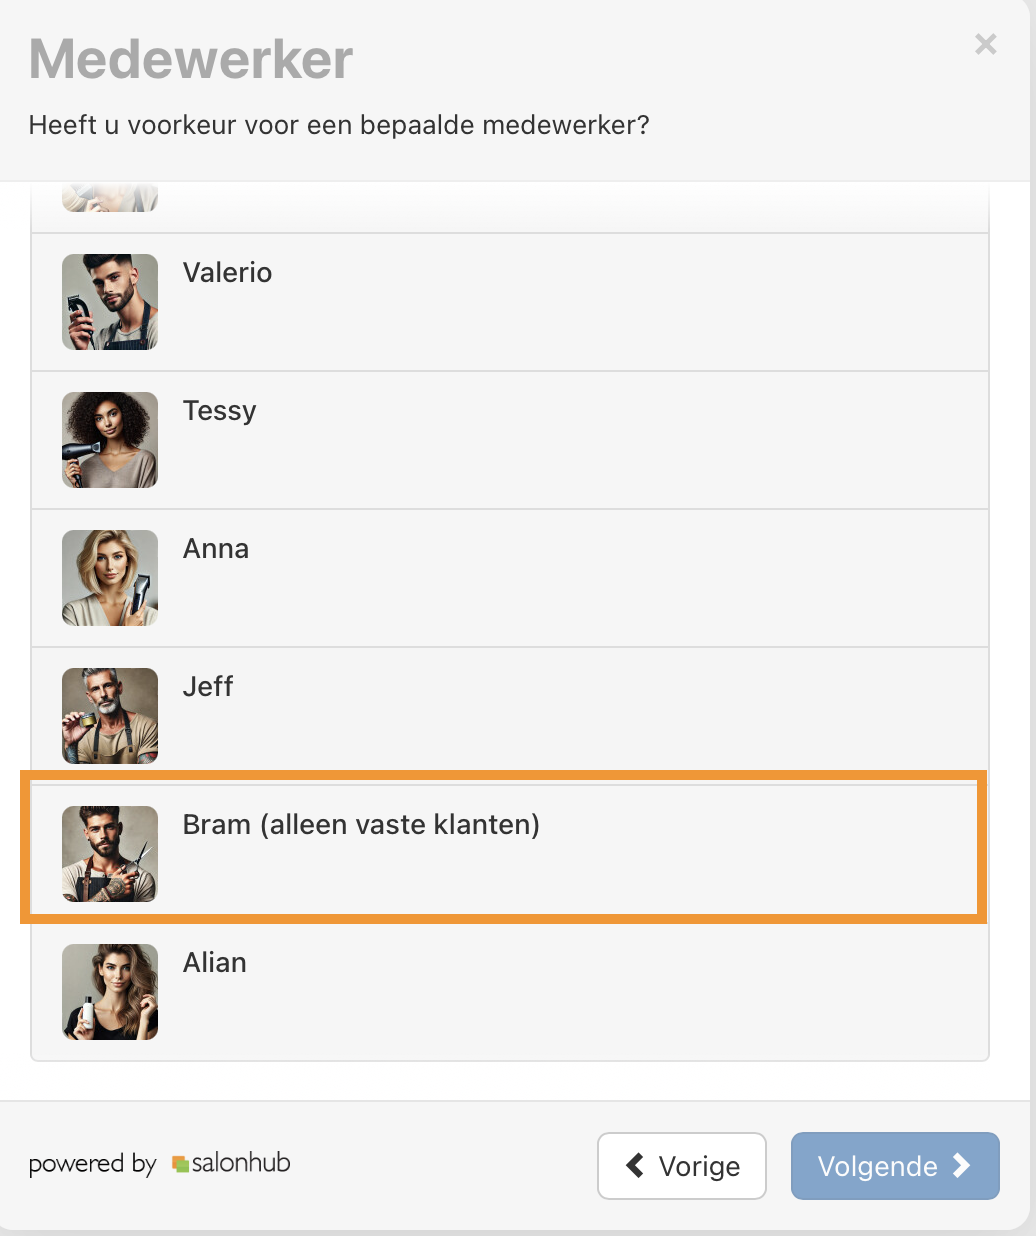Click Anna's profile photo
The width and height of the screenshot is (1036, 1236).
coord(110,578)
